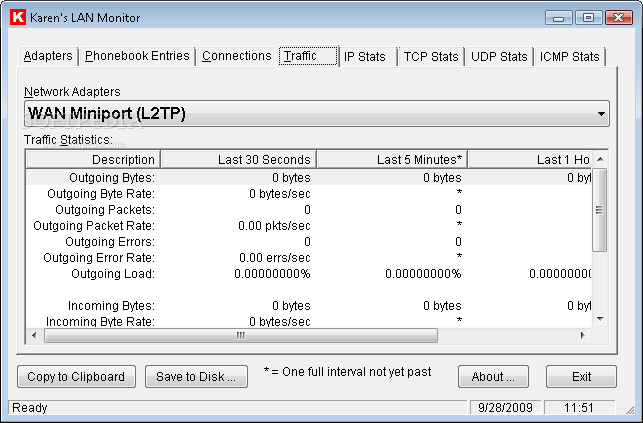643x423 pixels.
Task: Maximize the Karen's LAN Monitor window
Action: [x=588, y=18]
